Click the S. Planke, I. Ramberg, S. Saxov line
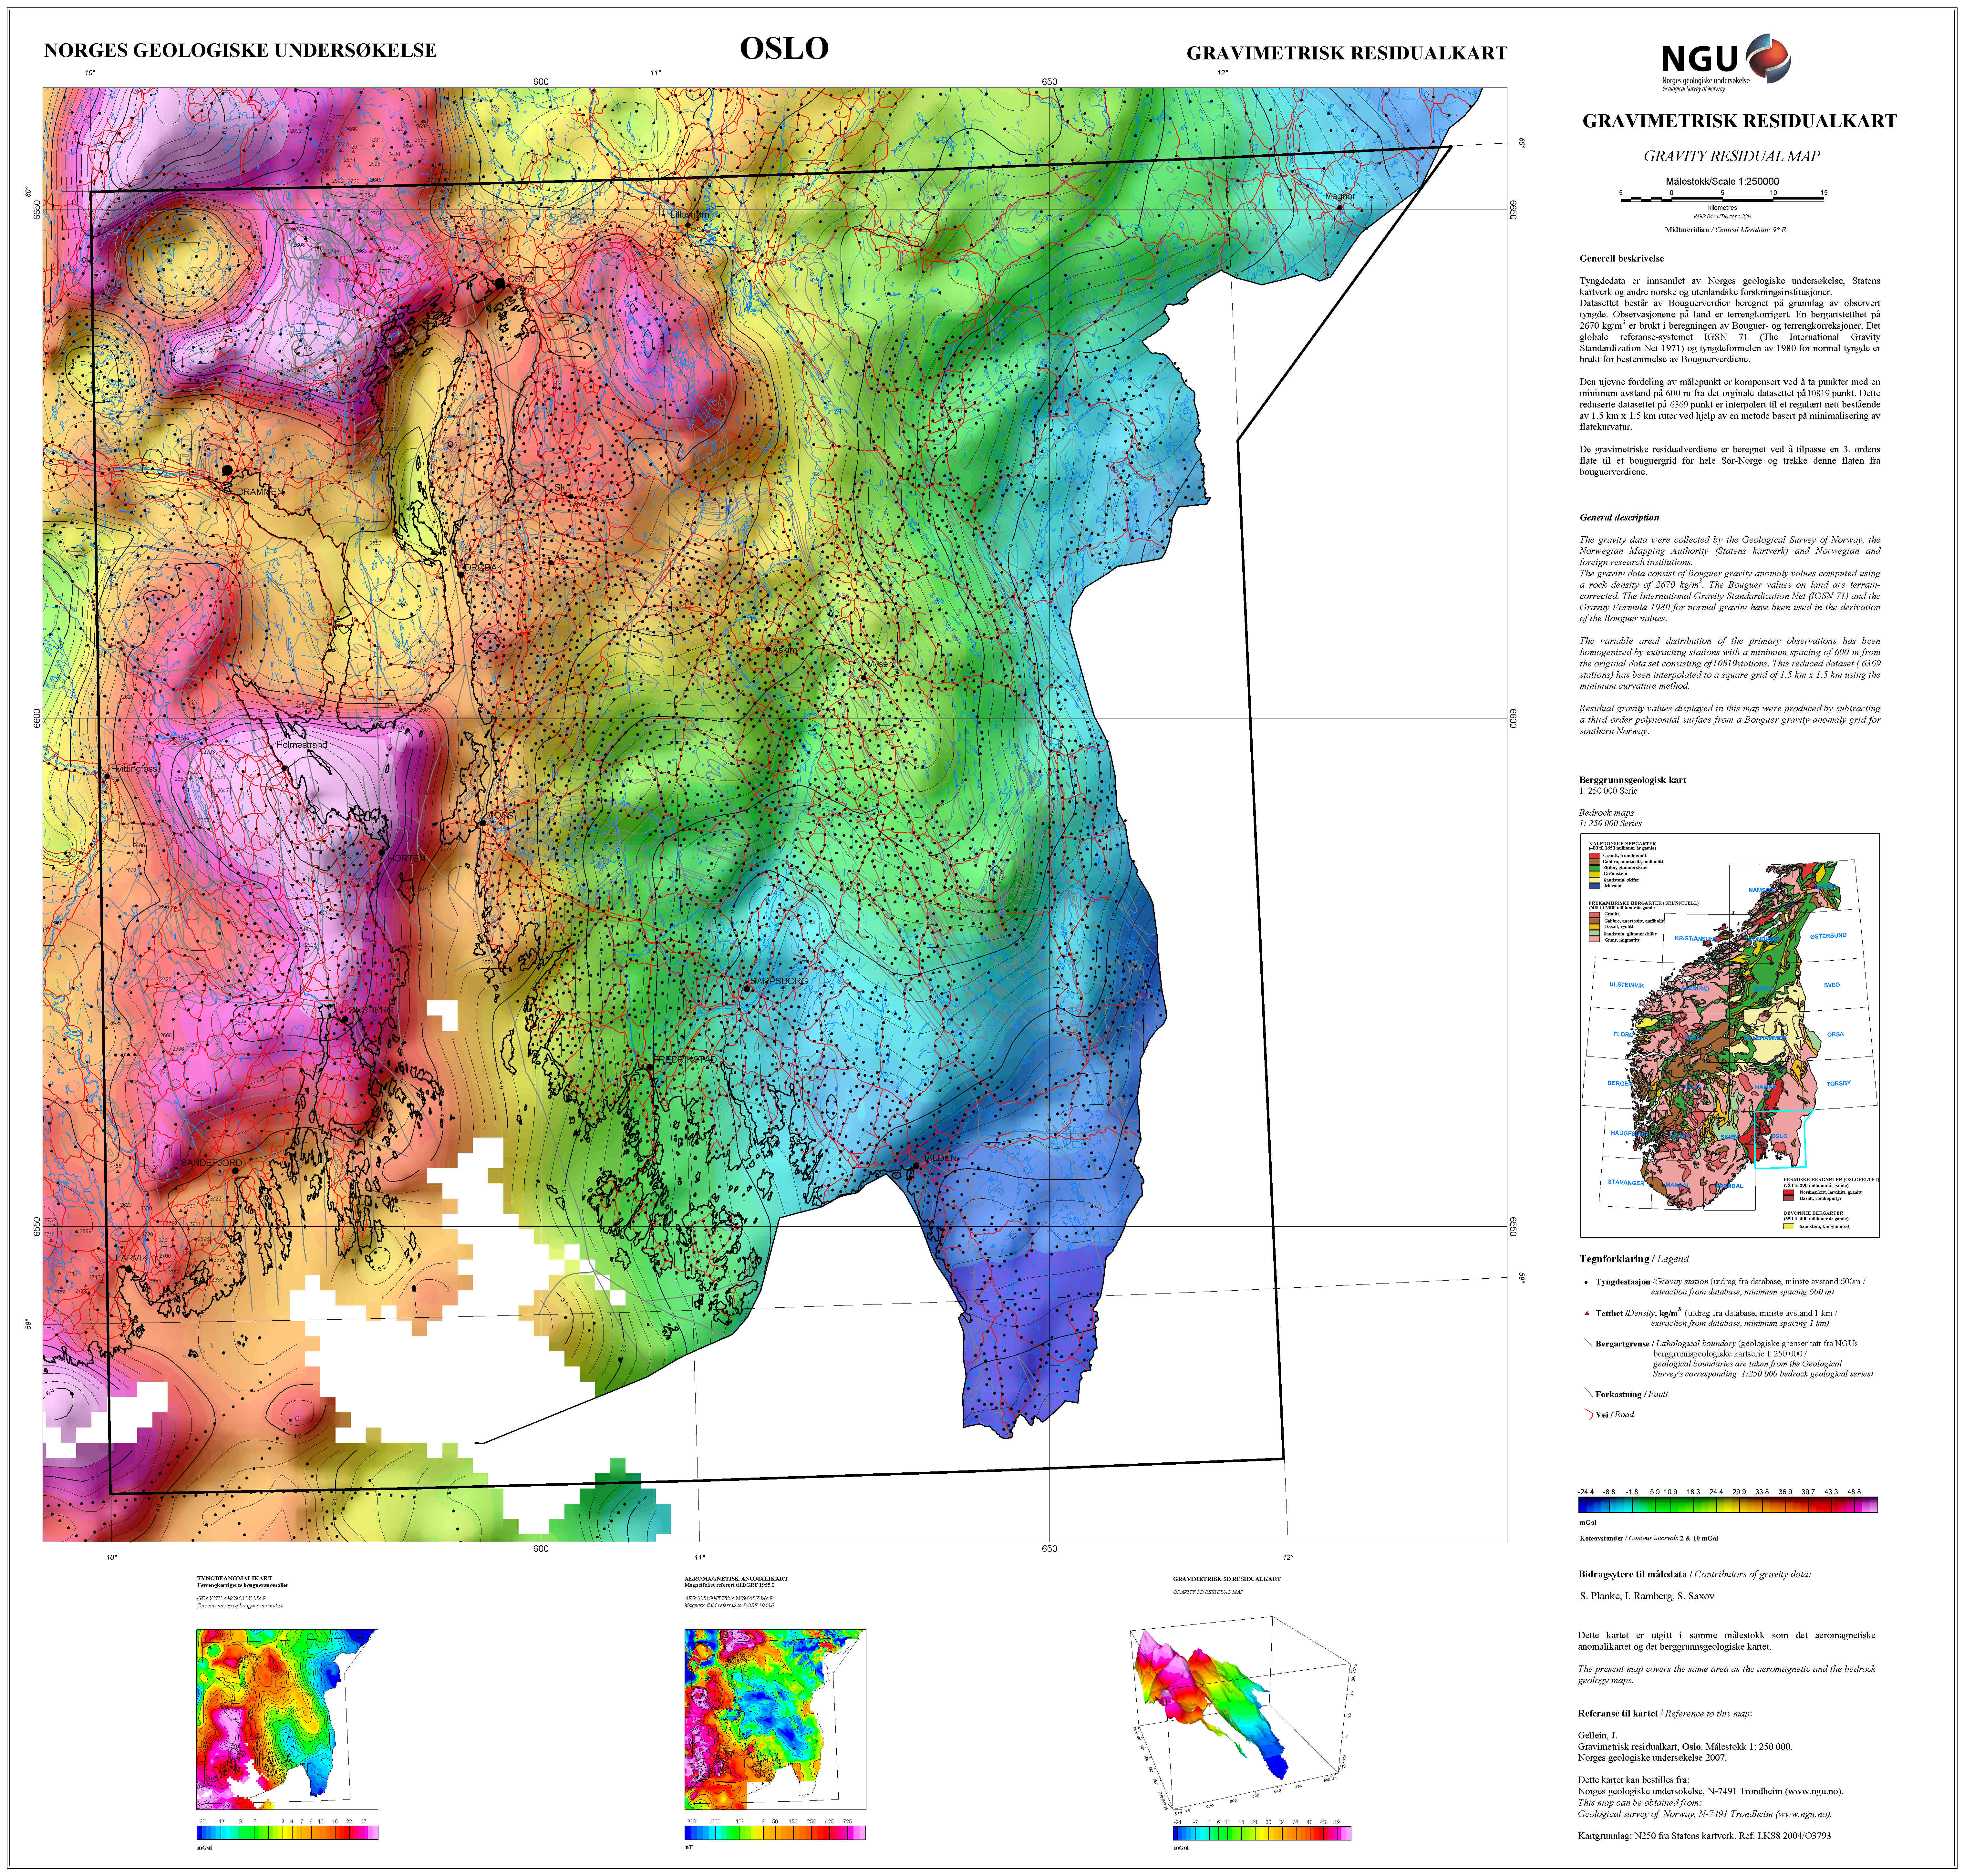The height and width of the screenshot is (1876, 1964). pyautogui.click(x=1647, y=1596)
